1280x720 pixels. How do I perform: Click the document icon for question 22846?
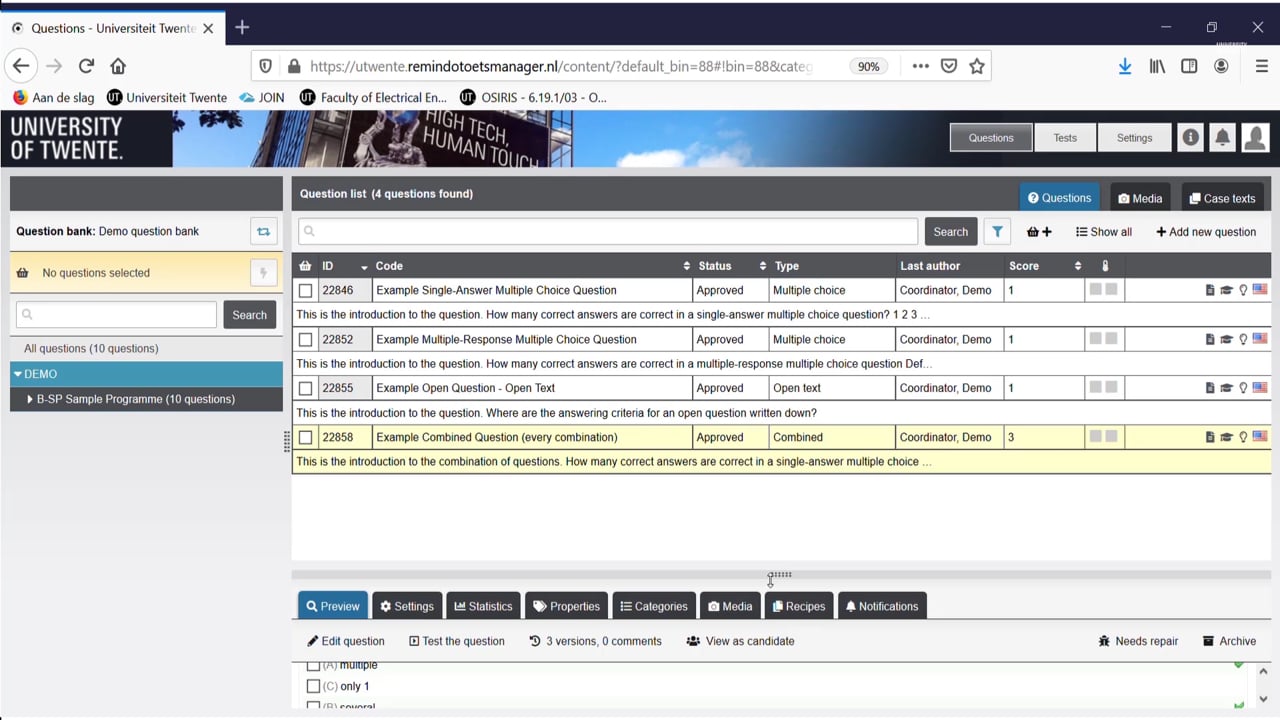tap(1210, 290)
